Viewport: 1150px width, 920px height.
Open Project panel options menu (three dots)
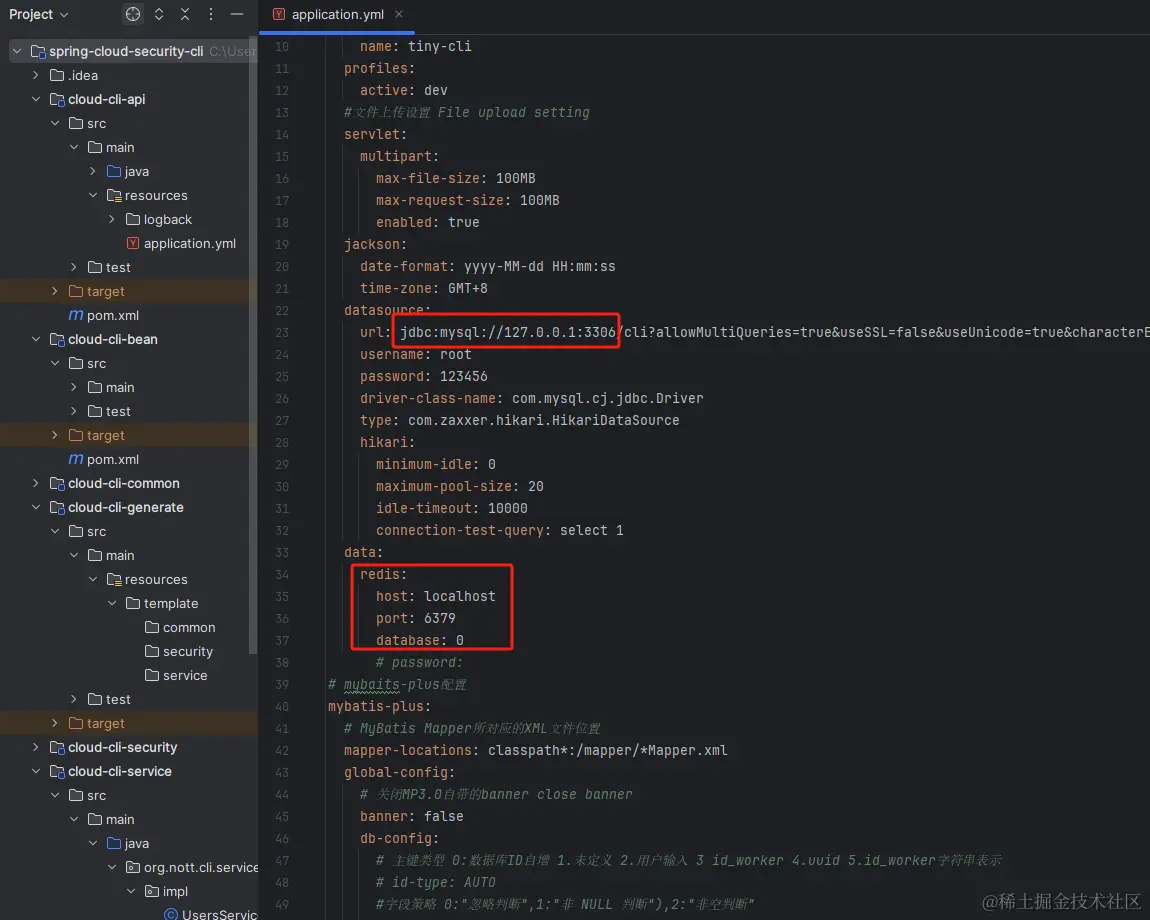click(x=210, y=14)
